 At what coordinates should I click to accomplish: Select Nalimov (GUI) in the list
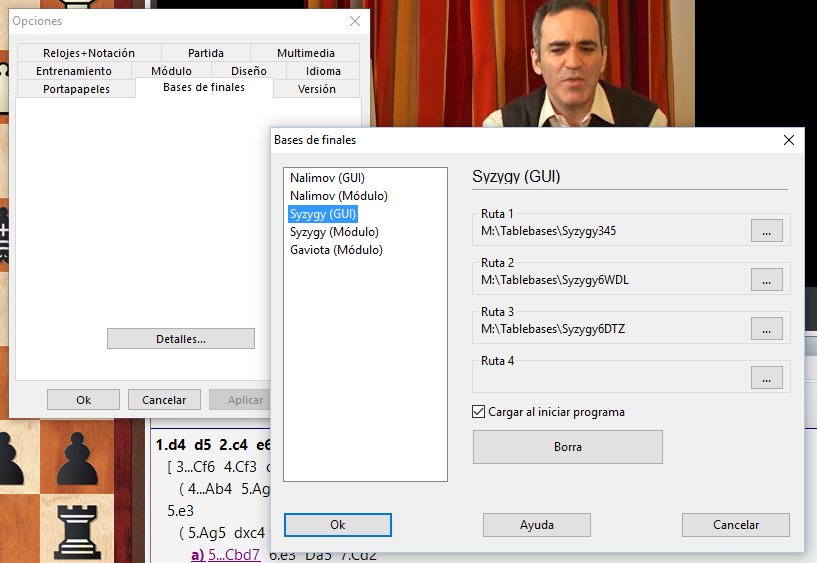pos(327,178)
